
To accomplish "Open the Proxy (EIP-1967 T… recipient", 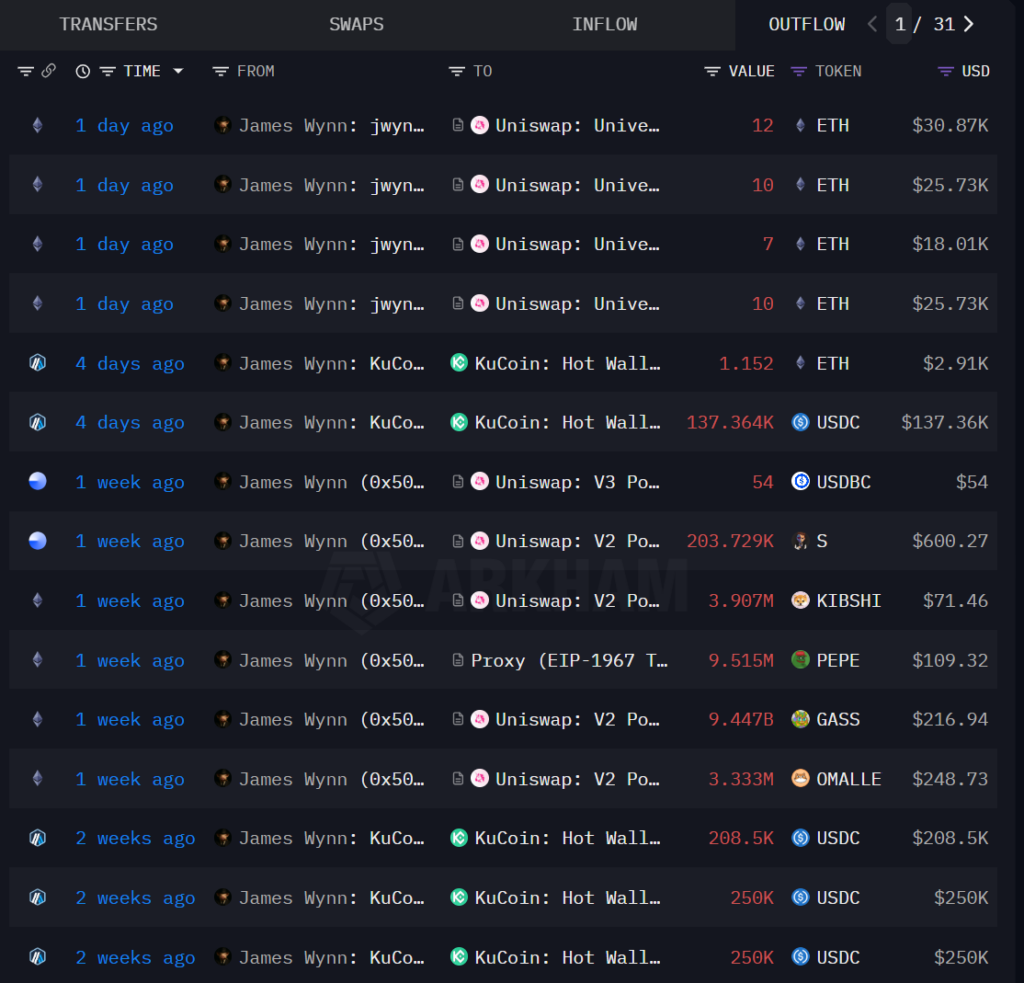I will [x=569, y=660].
